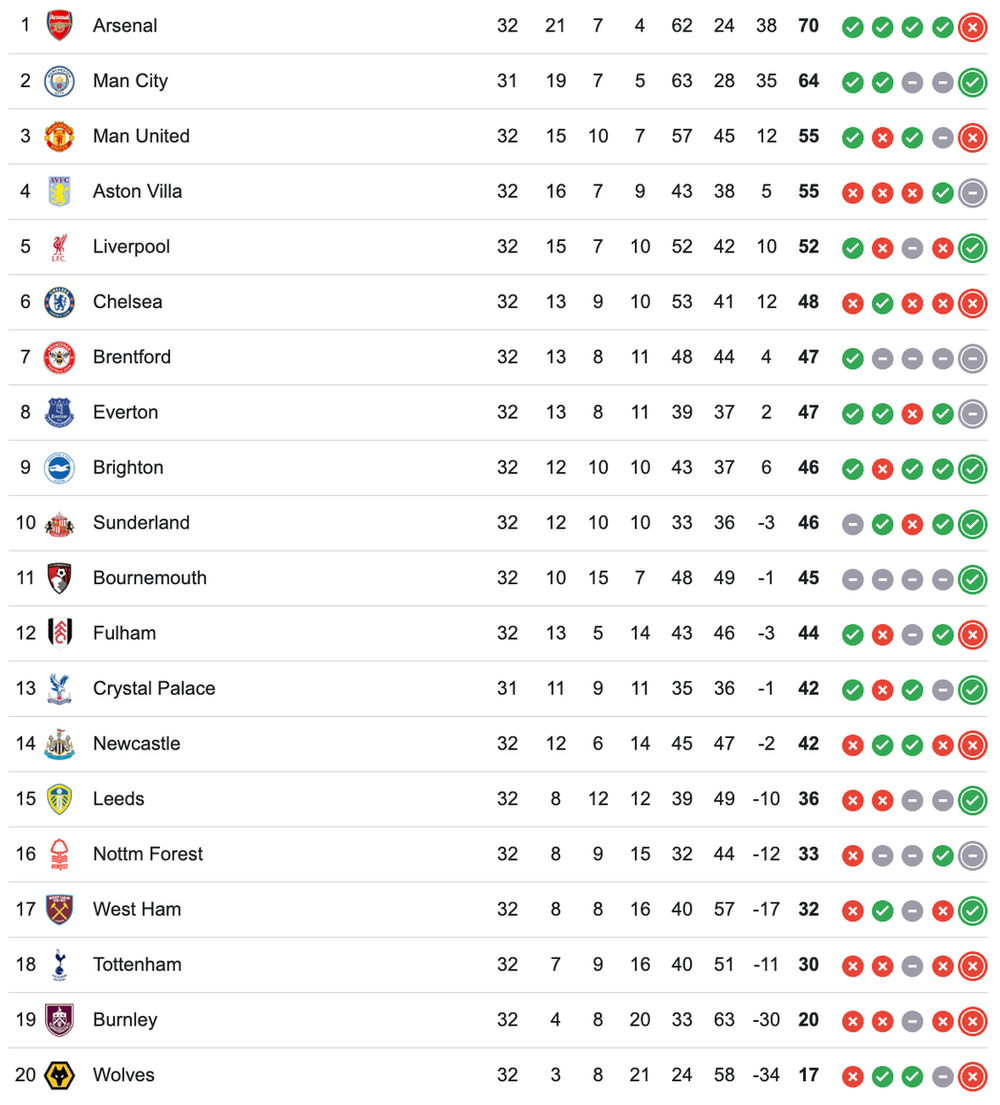
Task: Click the Chelsea club badge
Action: [x=60, y=302]
